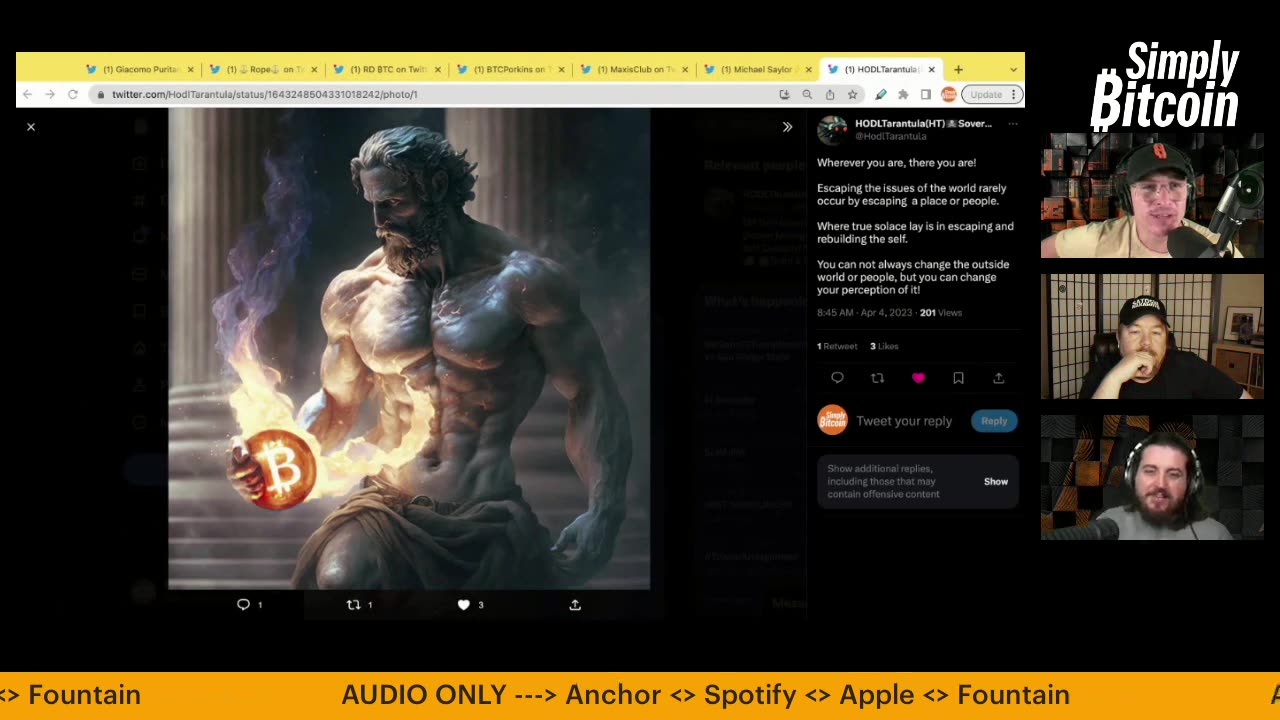
Task: Close the MaxisClub tab
Action: pos(684,69)
